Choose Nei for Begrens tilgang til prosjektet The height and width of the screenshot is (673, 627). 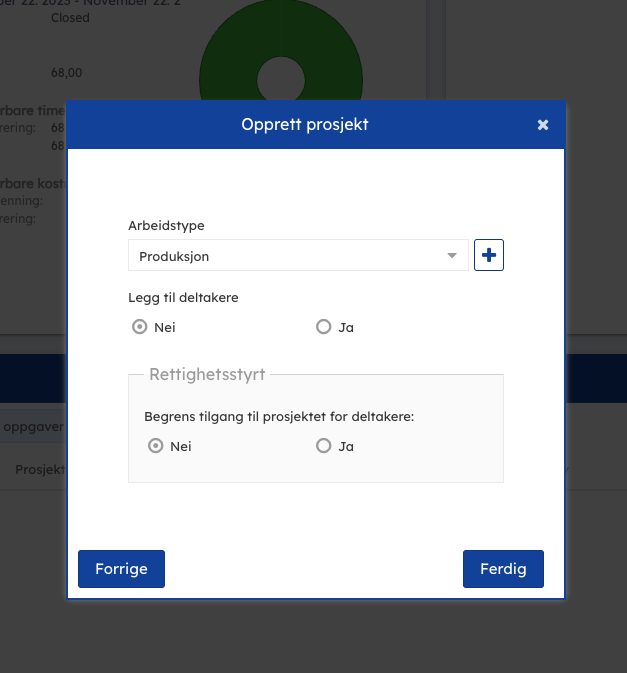156,447
